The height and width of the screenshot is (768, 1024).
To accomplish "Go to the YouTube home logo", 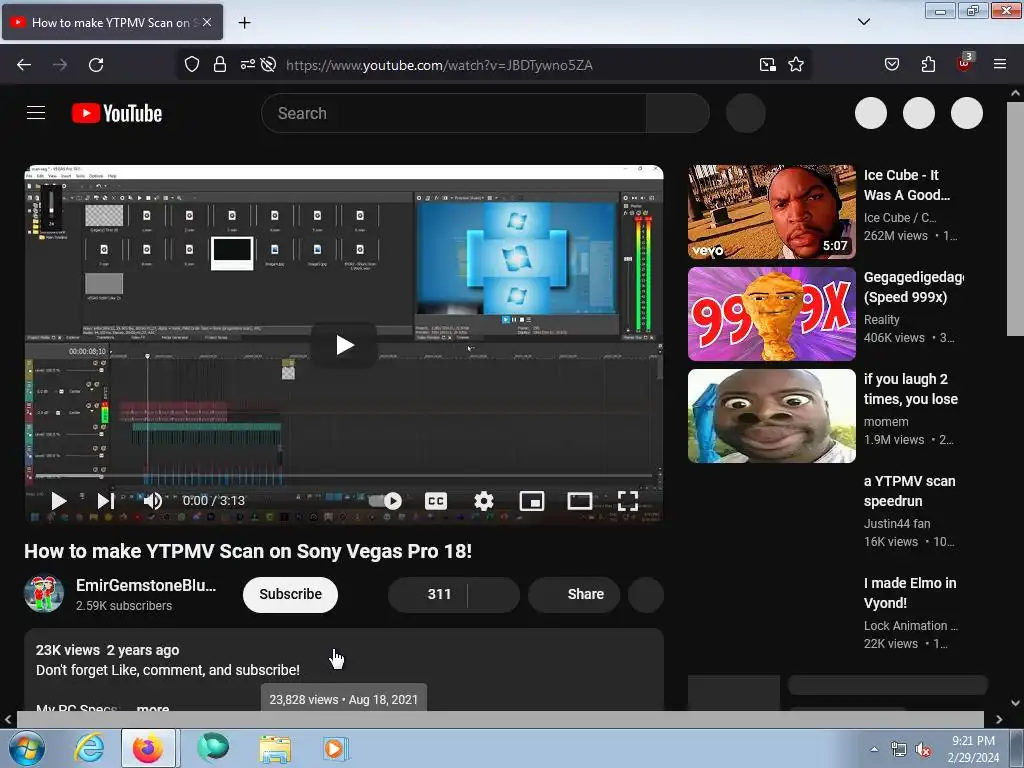I will [117, 113].
